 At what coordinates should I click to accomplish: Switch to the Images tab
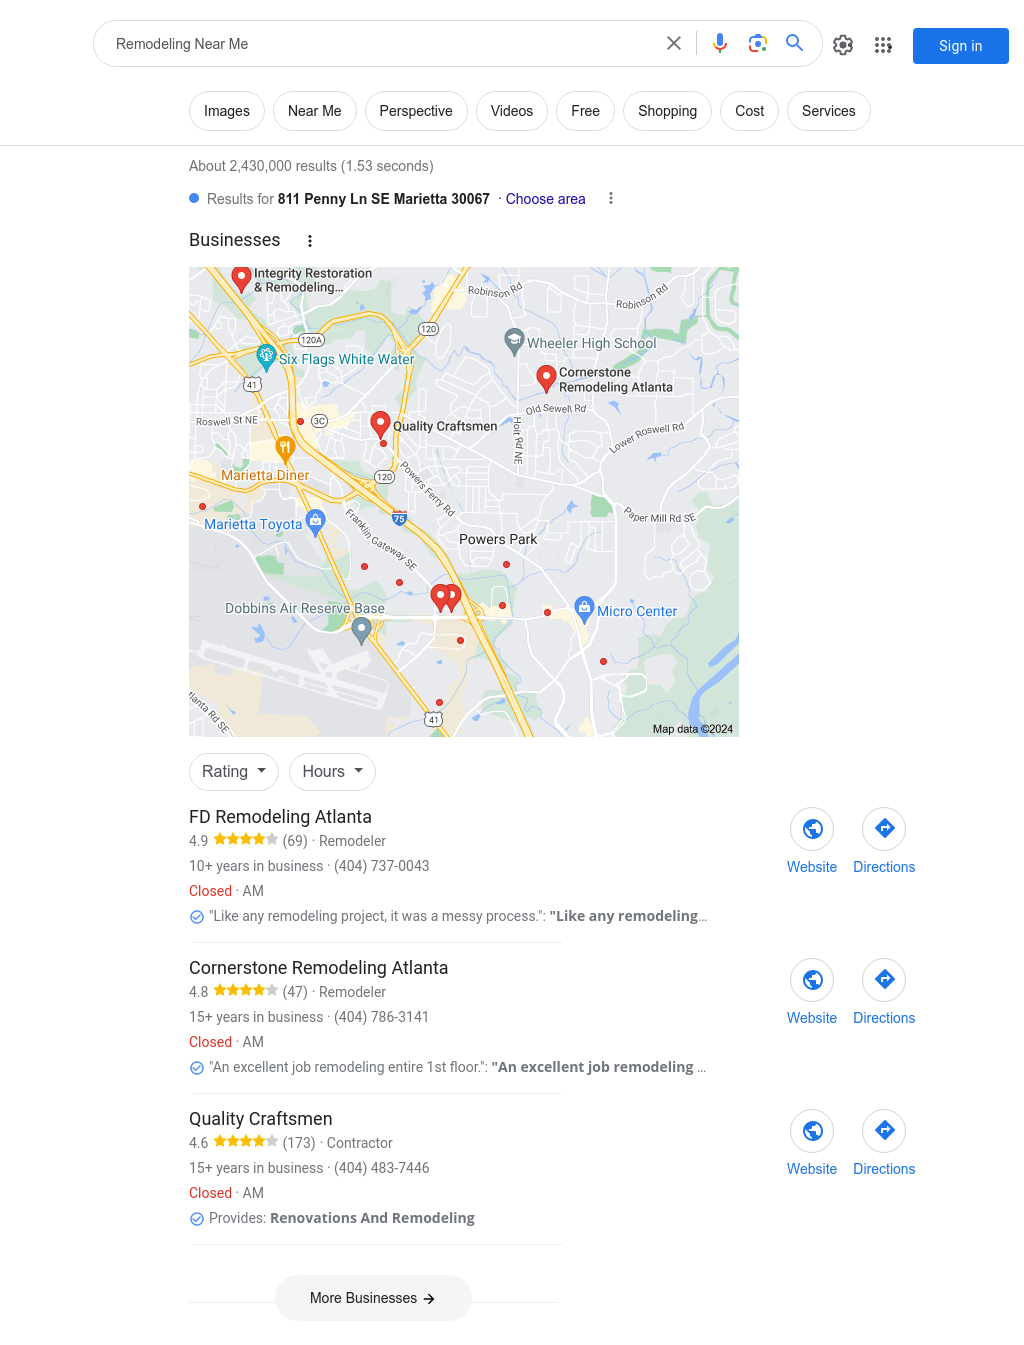tap(227, 111)
